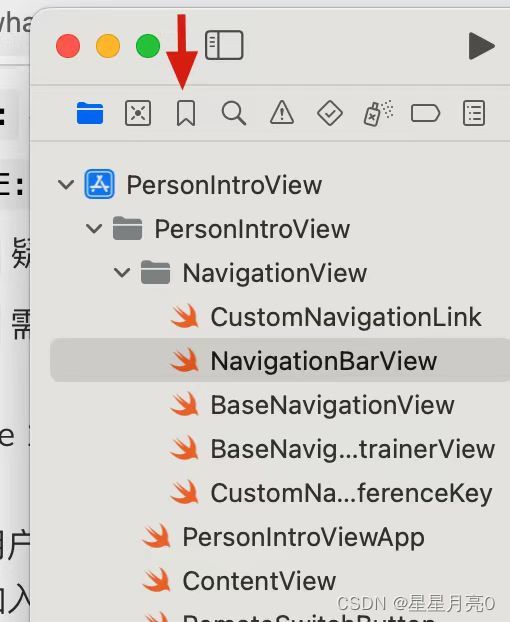
Task: Select the NavigationBarView file
Action: click(280, 360)
